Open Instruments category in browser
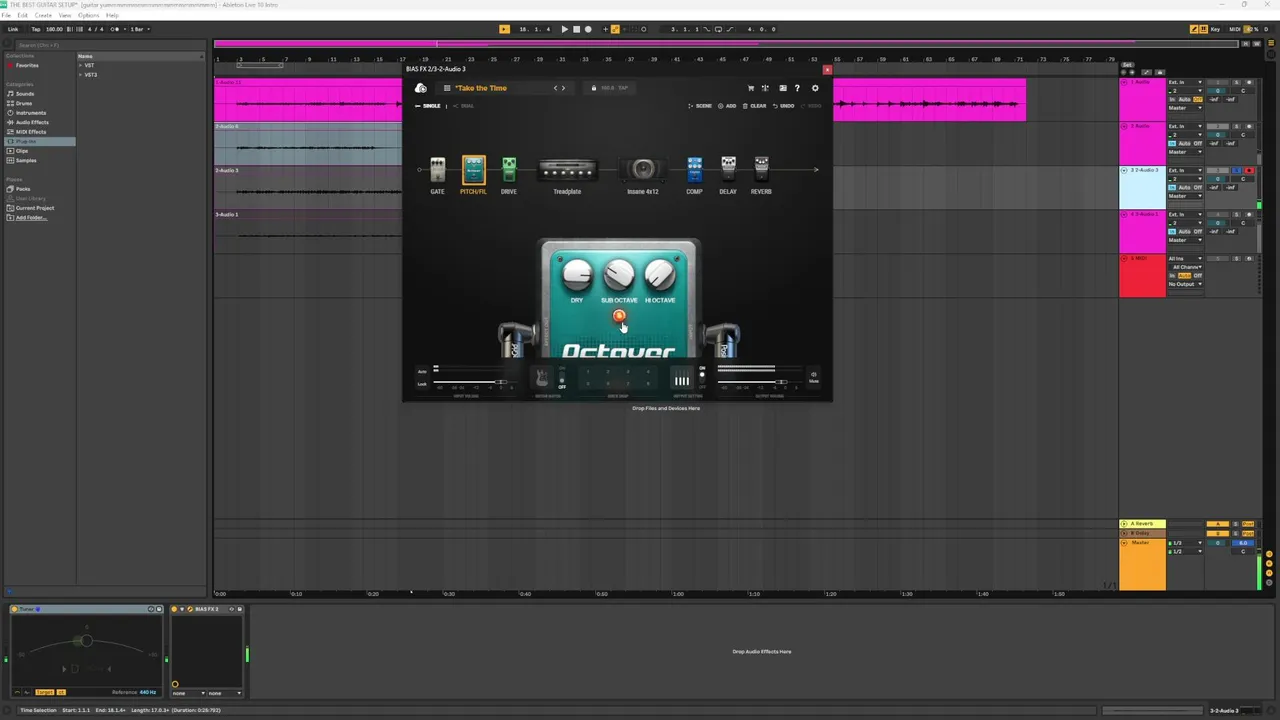Image resolution: width=1280 pixels, height=720 pixels. pos(30,113)
